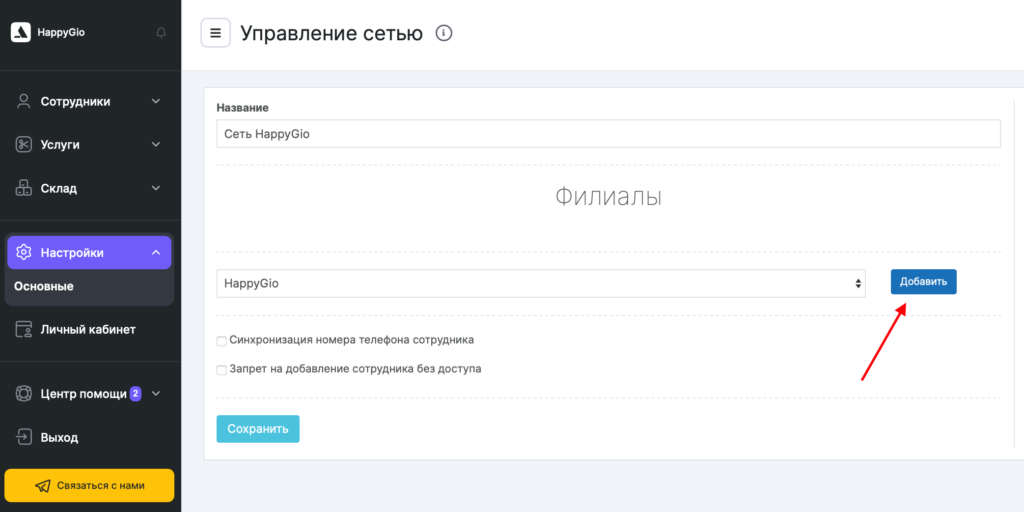This screenshot has width=1024, height=512.
Task: Click the Услуги scissors icon
Action: click(x=24, y=144)
